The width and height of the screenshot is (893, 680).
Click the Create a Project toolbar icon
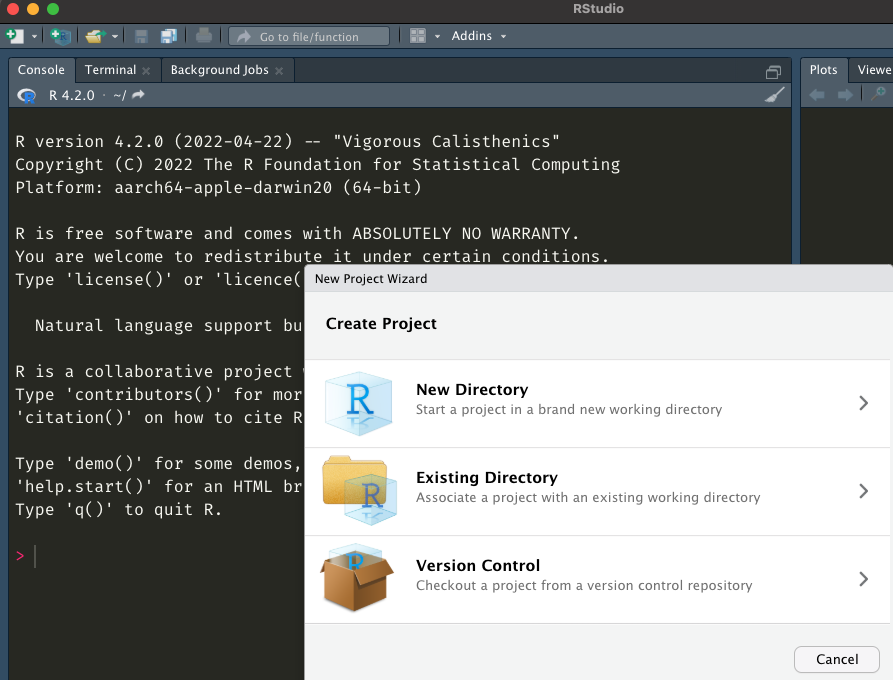tap(61, 36)
